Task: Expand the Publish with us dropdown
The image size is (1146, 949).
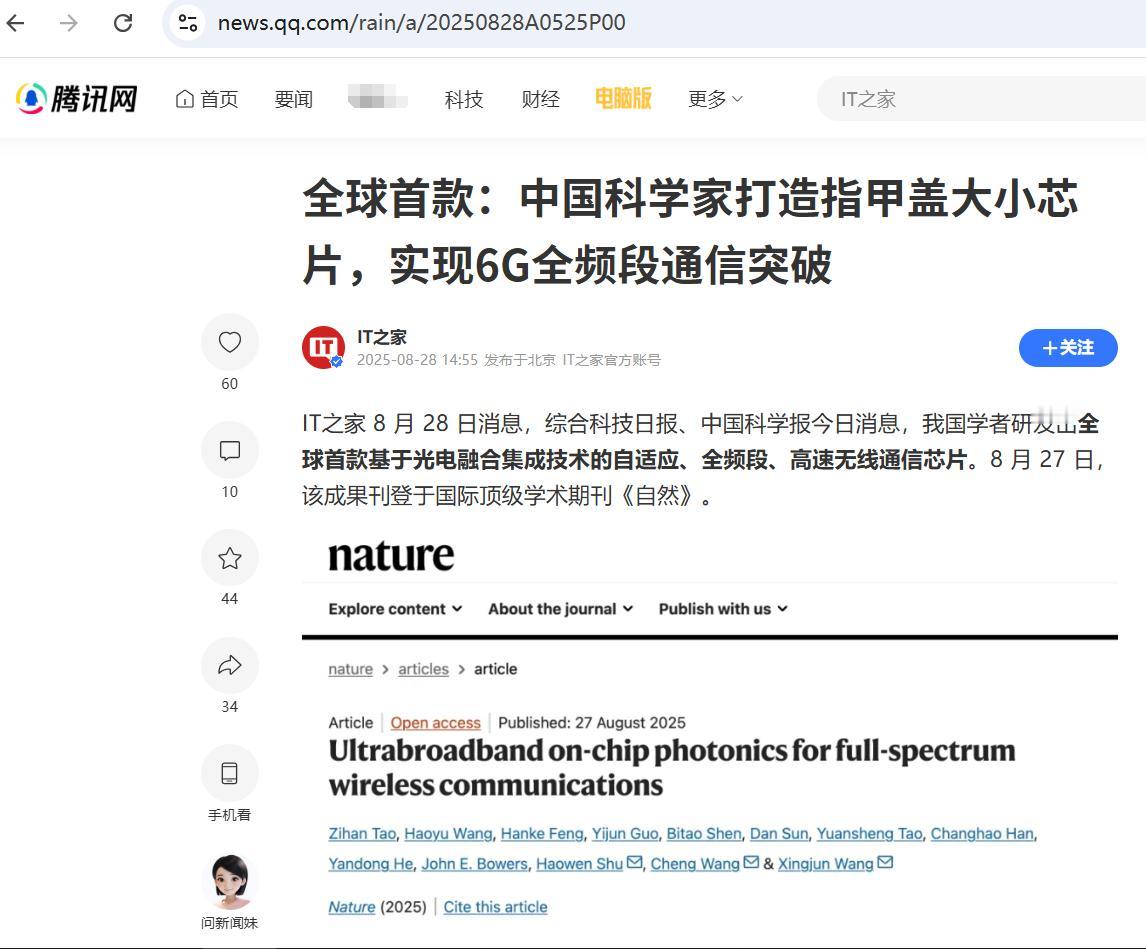Action: 723,609
